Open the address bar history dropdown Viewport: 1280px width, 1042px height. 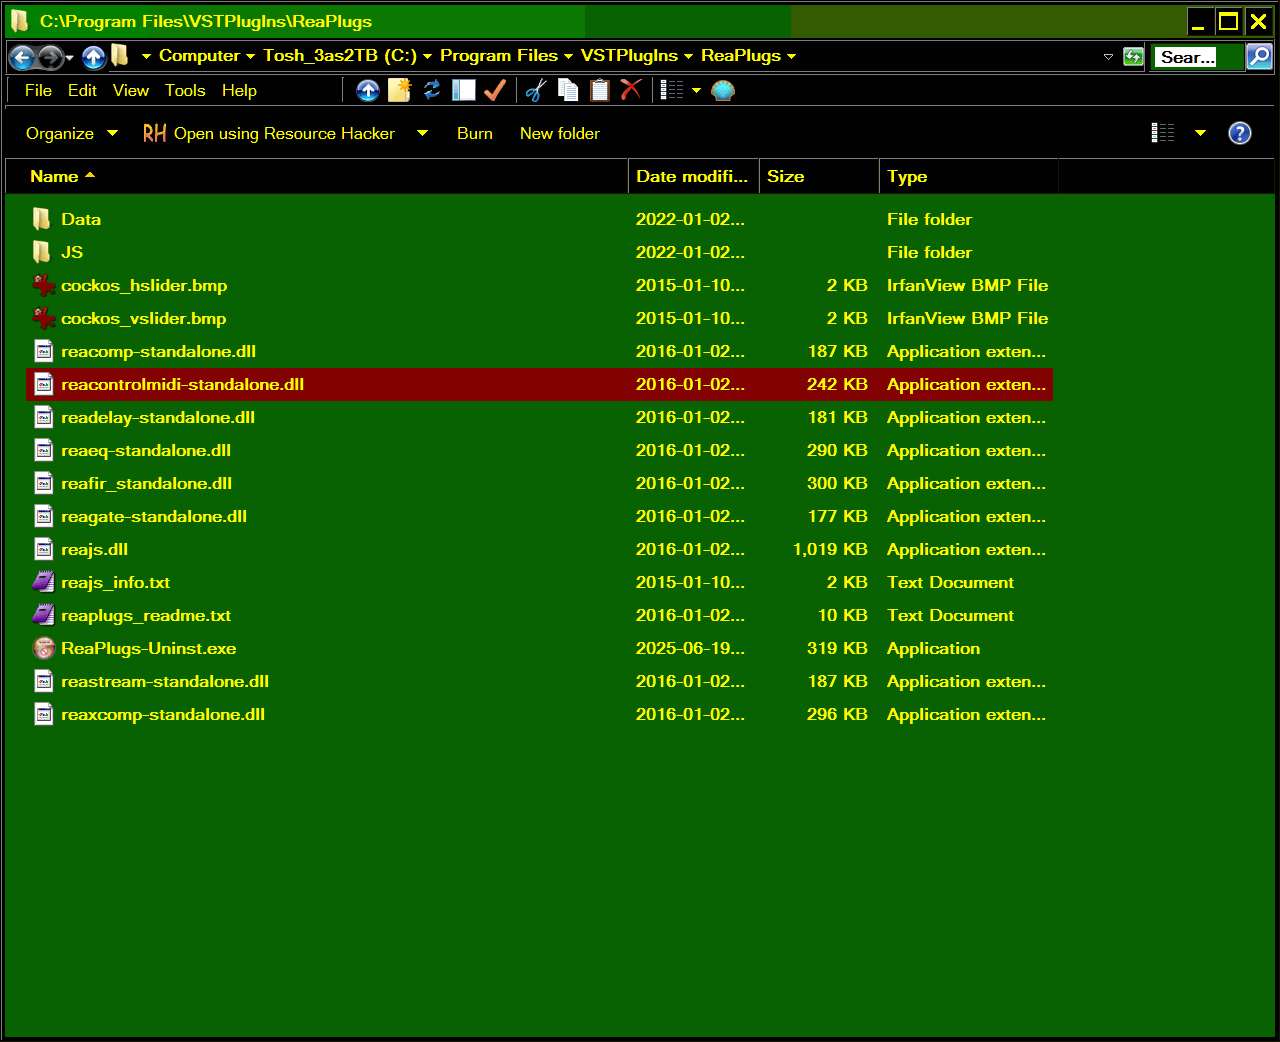click(x=1108, y=57)
